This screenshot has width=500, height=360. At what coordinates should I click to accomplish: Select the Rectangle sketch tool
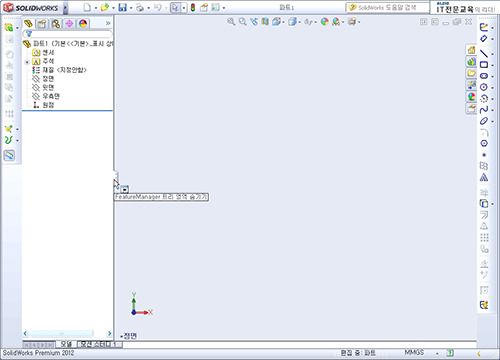484,65
